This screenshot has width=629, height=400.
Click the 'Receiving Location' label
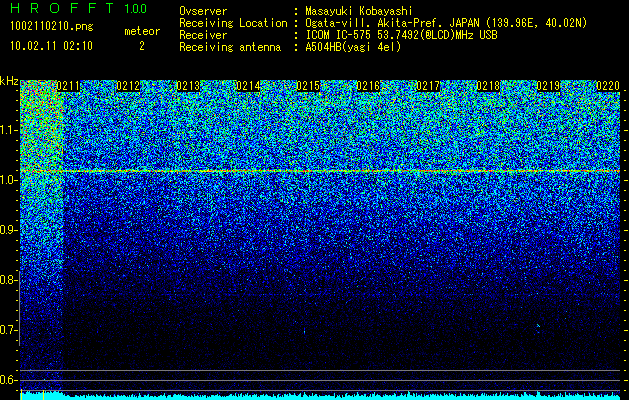point(233,23)
